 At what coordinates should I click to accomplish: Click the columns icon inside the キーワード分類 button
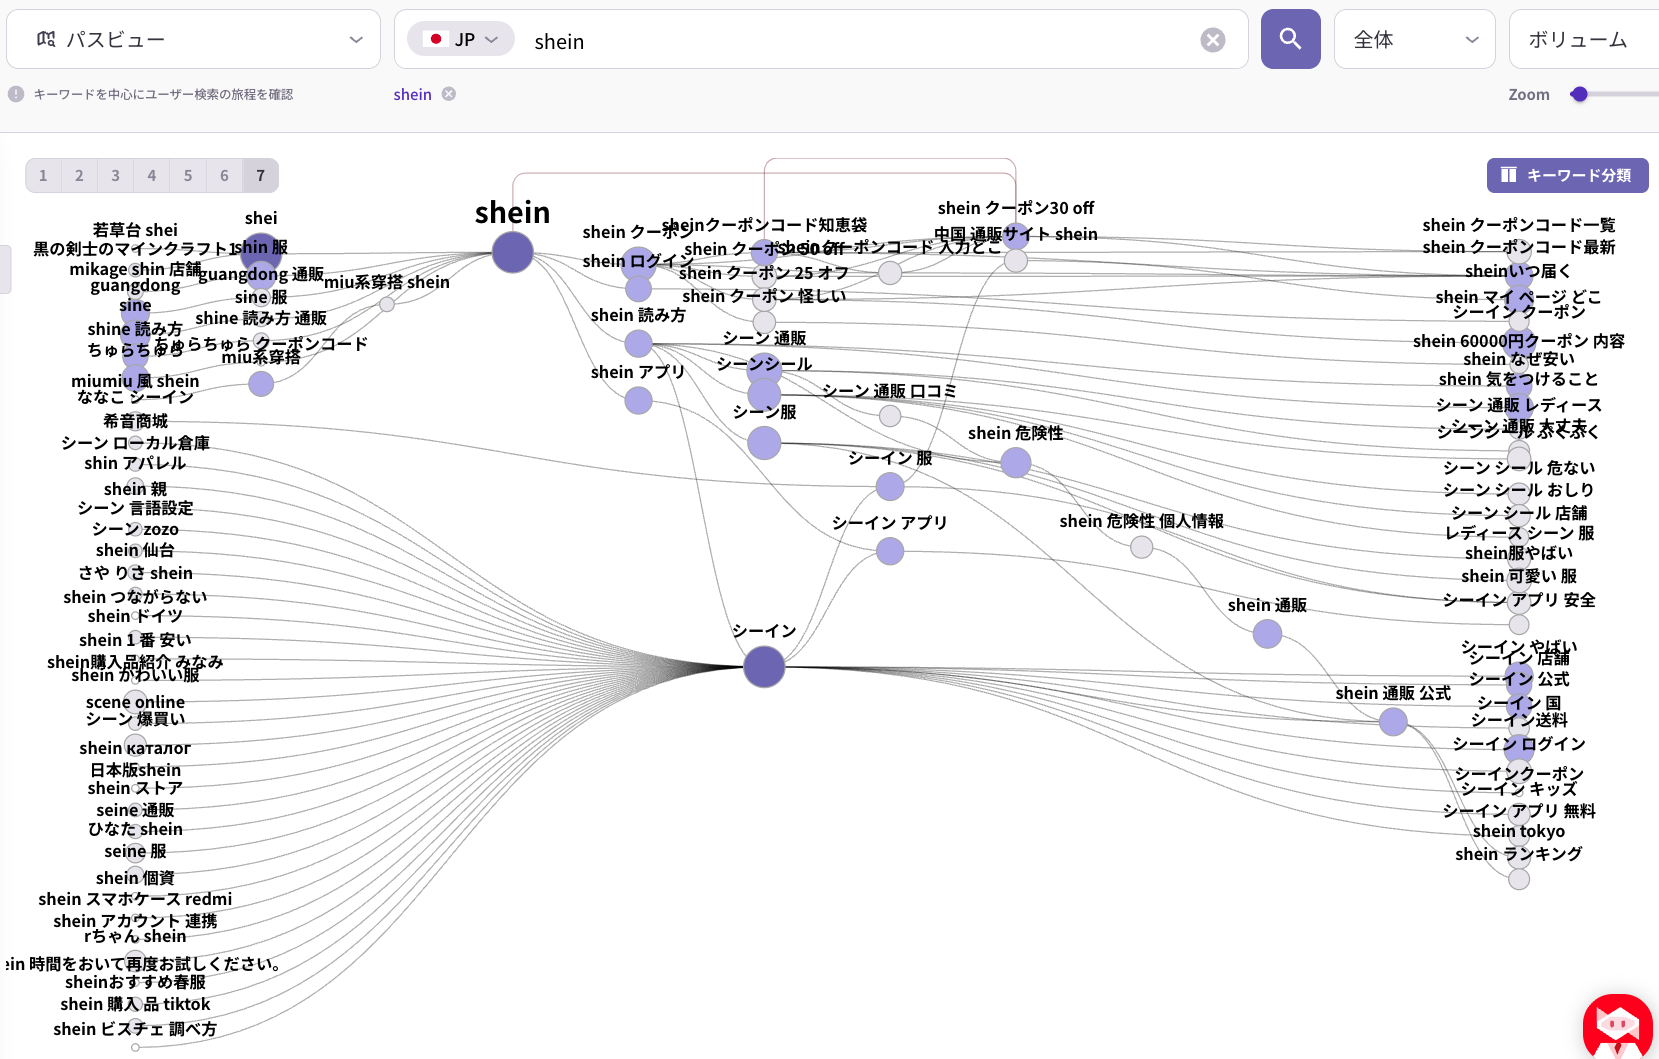[x=1506, y=175]
